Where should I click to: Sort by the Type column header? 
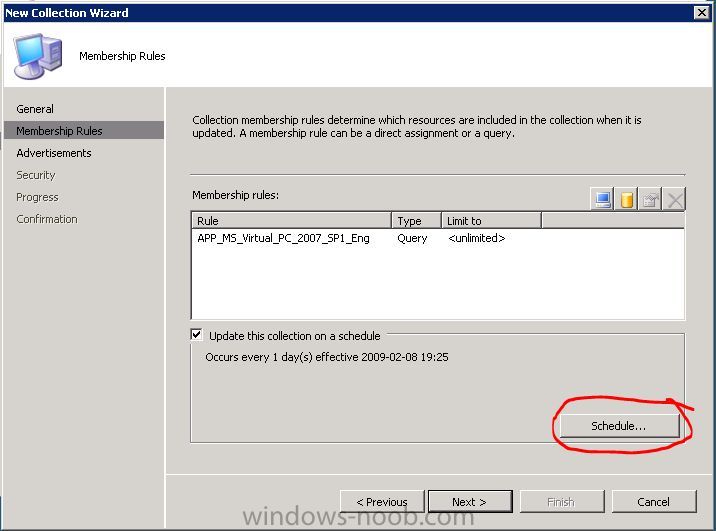coord(416,221)
